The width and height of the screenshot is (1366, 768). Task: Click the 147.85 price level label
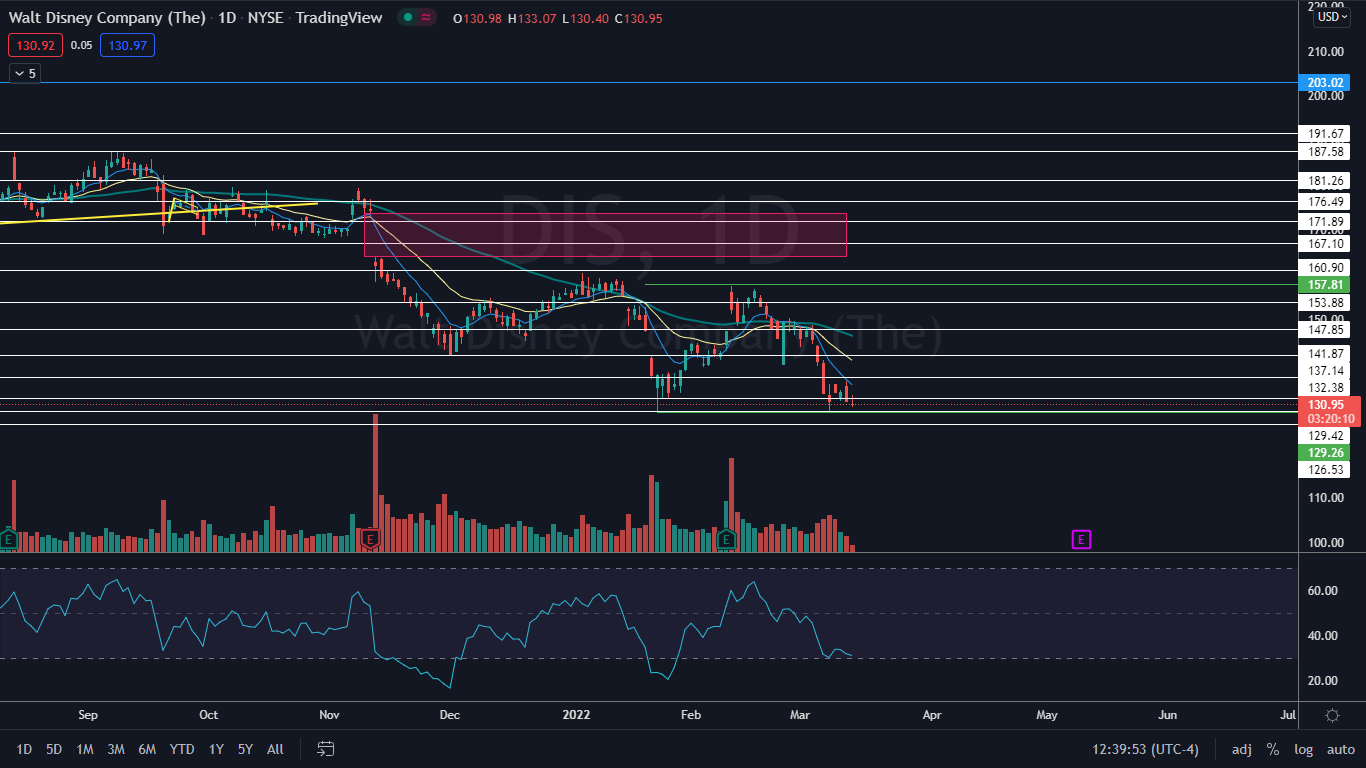[x=1324, y=330]
